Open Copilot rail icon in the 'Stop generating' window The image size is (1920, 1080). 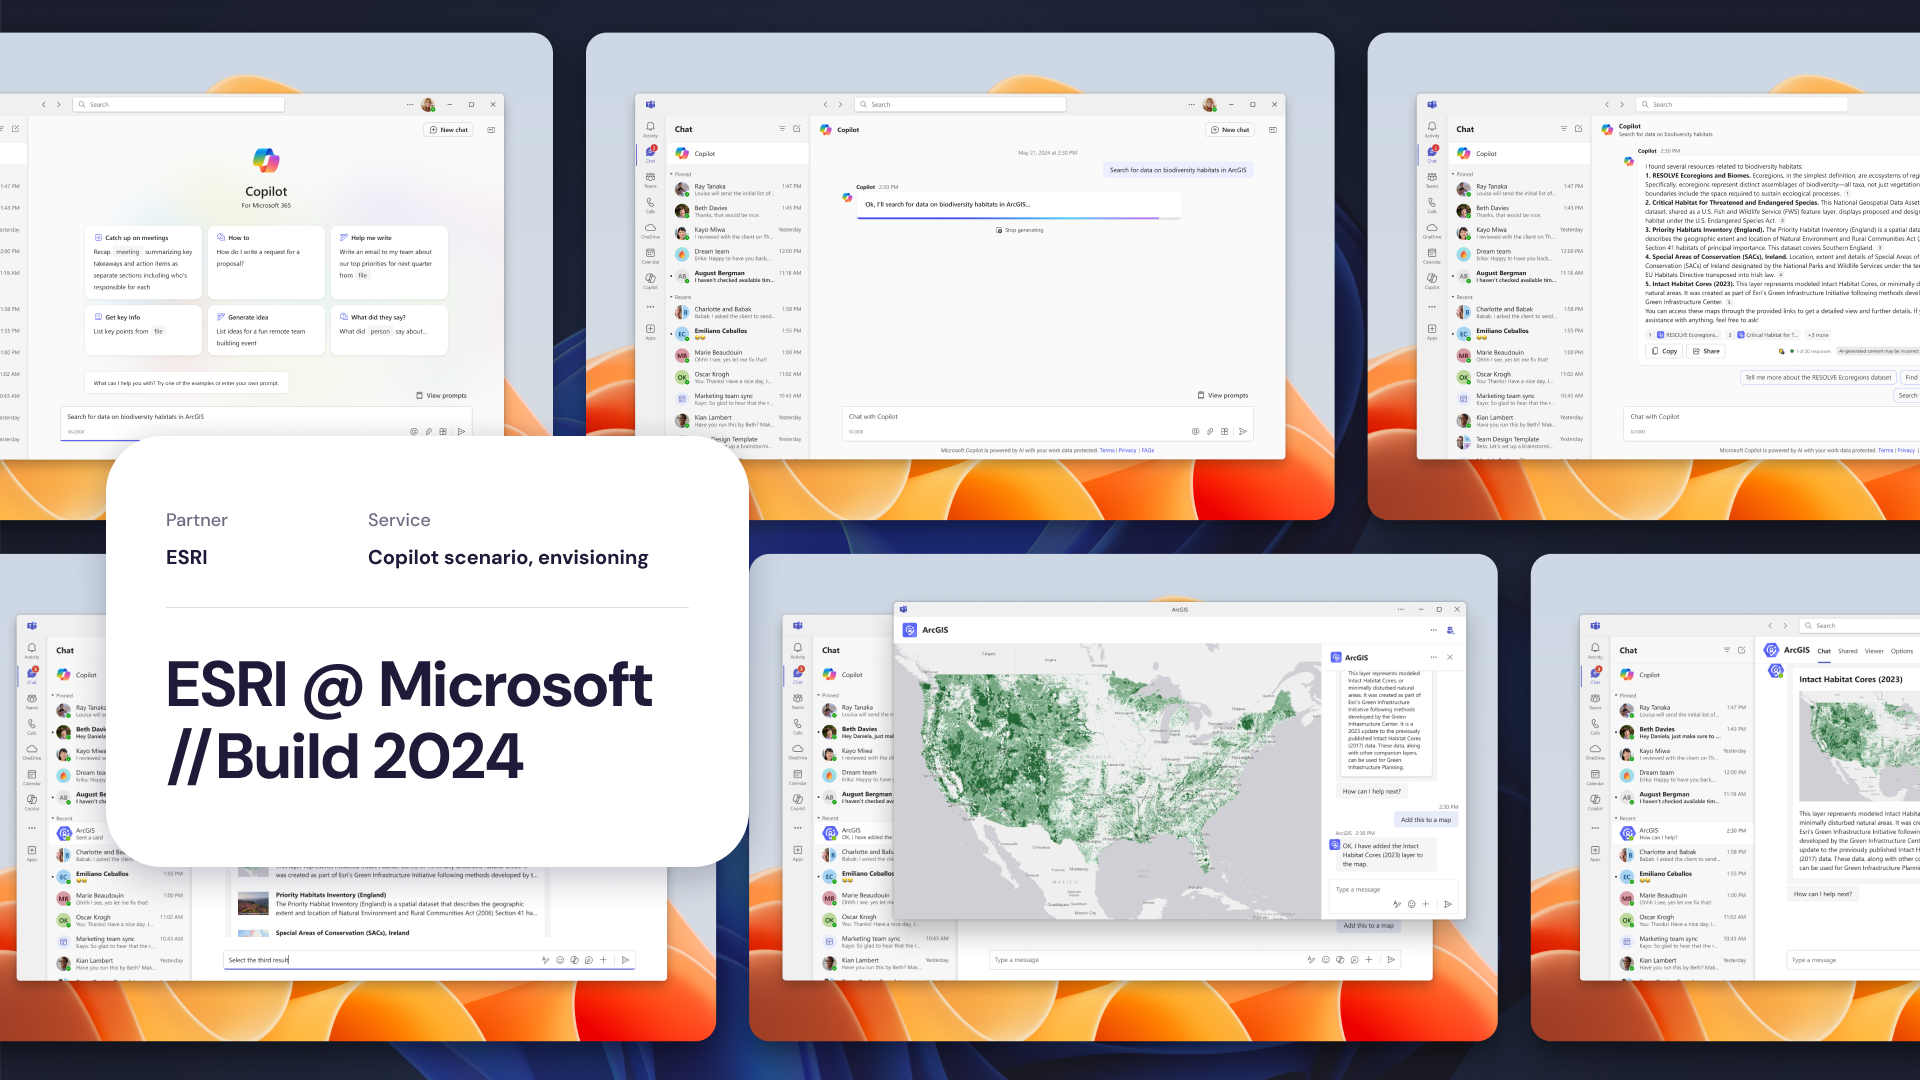(650, 280)
